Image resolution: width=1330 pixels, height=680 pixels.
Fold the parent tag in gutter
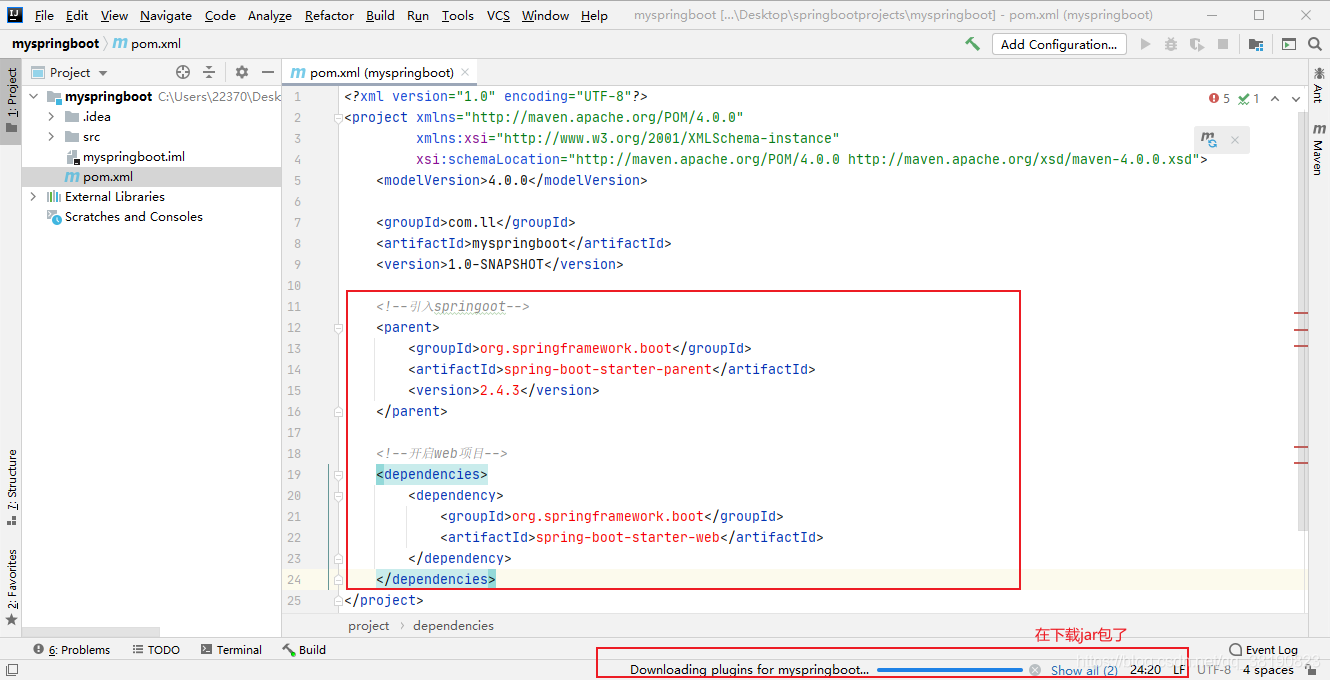(x=338, y=327)
